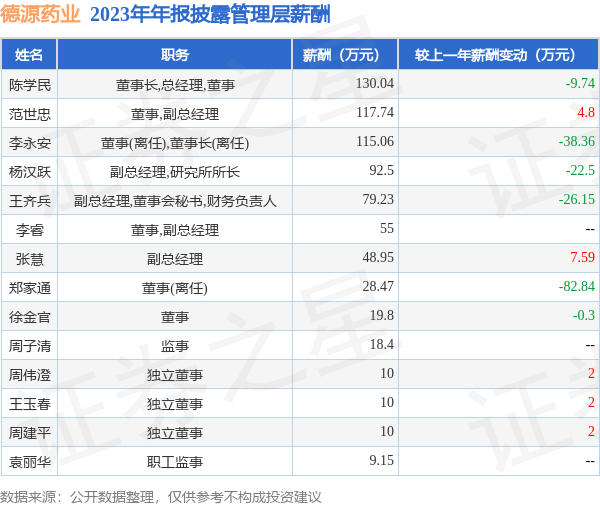Click the name 徐金官
This screenshot has height=506, width=600.
pos(30,317)
